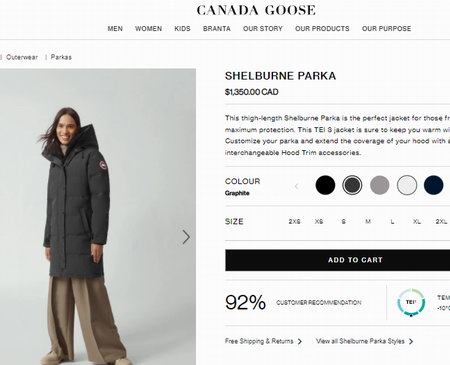Open the Our Story menu
450x365 pixels.
(263, 29)
